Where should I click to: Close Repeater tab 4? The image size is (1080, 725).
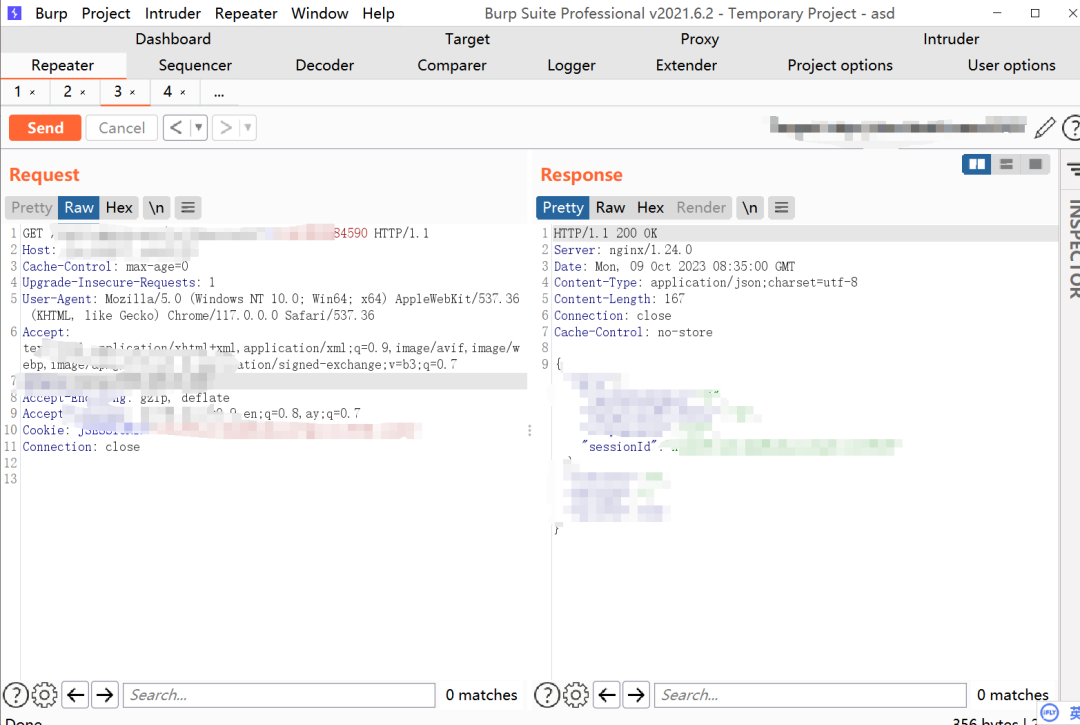(183, 92)
